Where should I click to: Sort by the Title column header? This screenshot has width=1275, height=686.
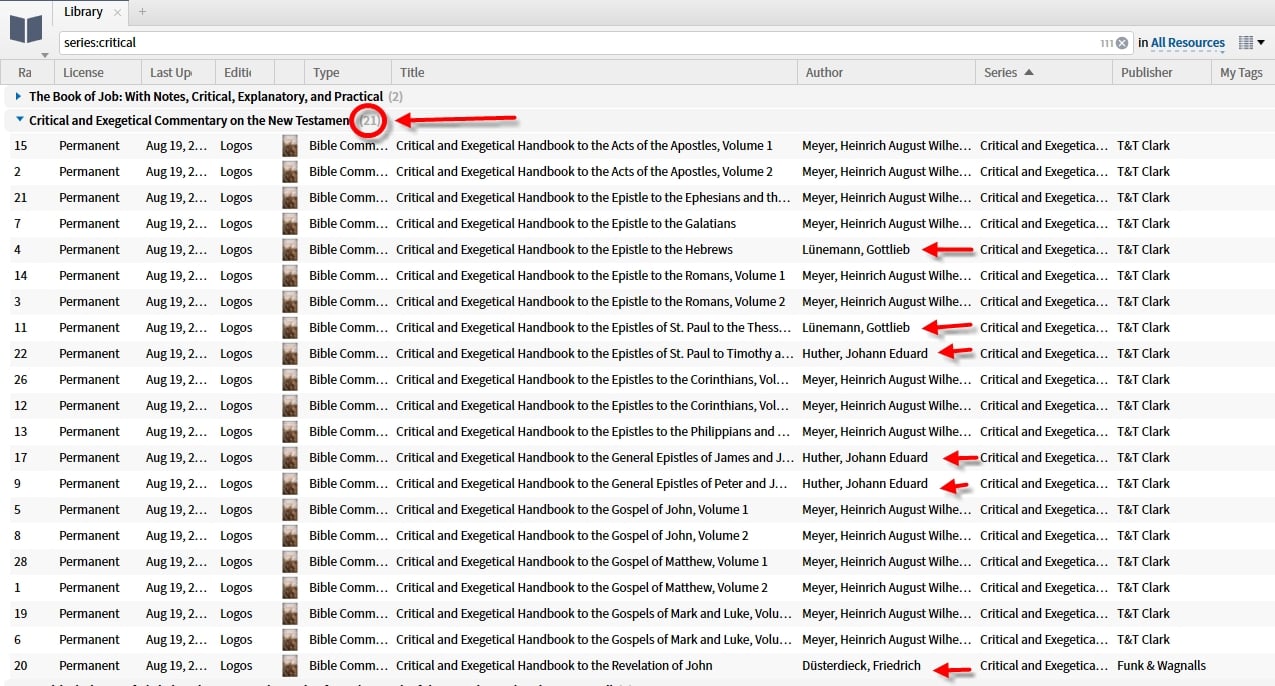(594, 72)
